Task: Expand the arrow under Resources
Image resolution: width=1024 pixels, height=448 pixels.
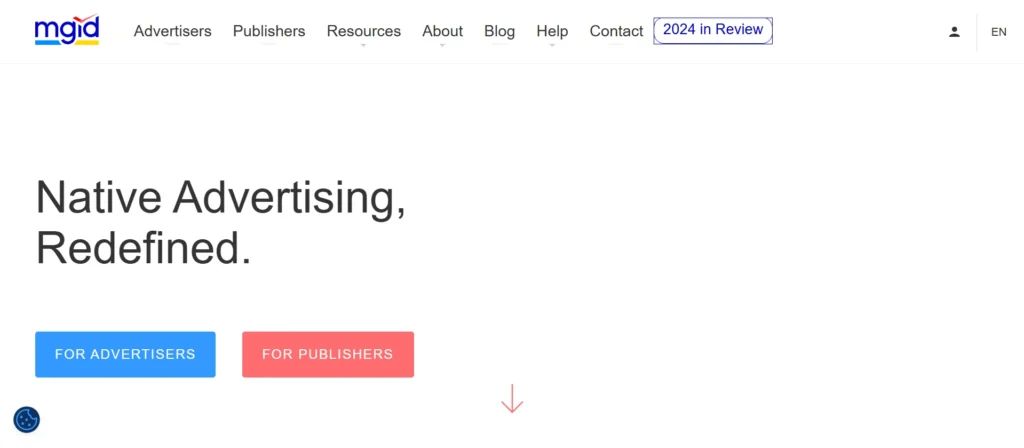Action: 363,46
